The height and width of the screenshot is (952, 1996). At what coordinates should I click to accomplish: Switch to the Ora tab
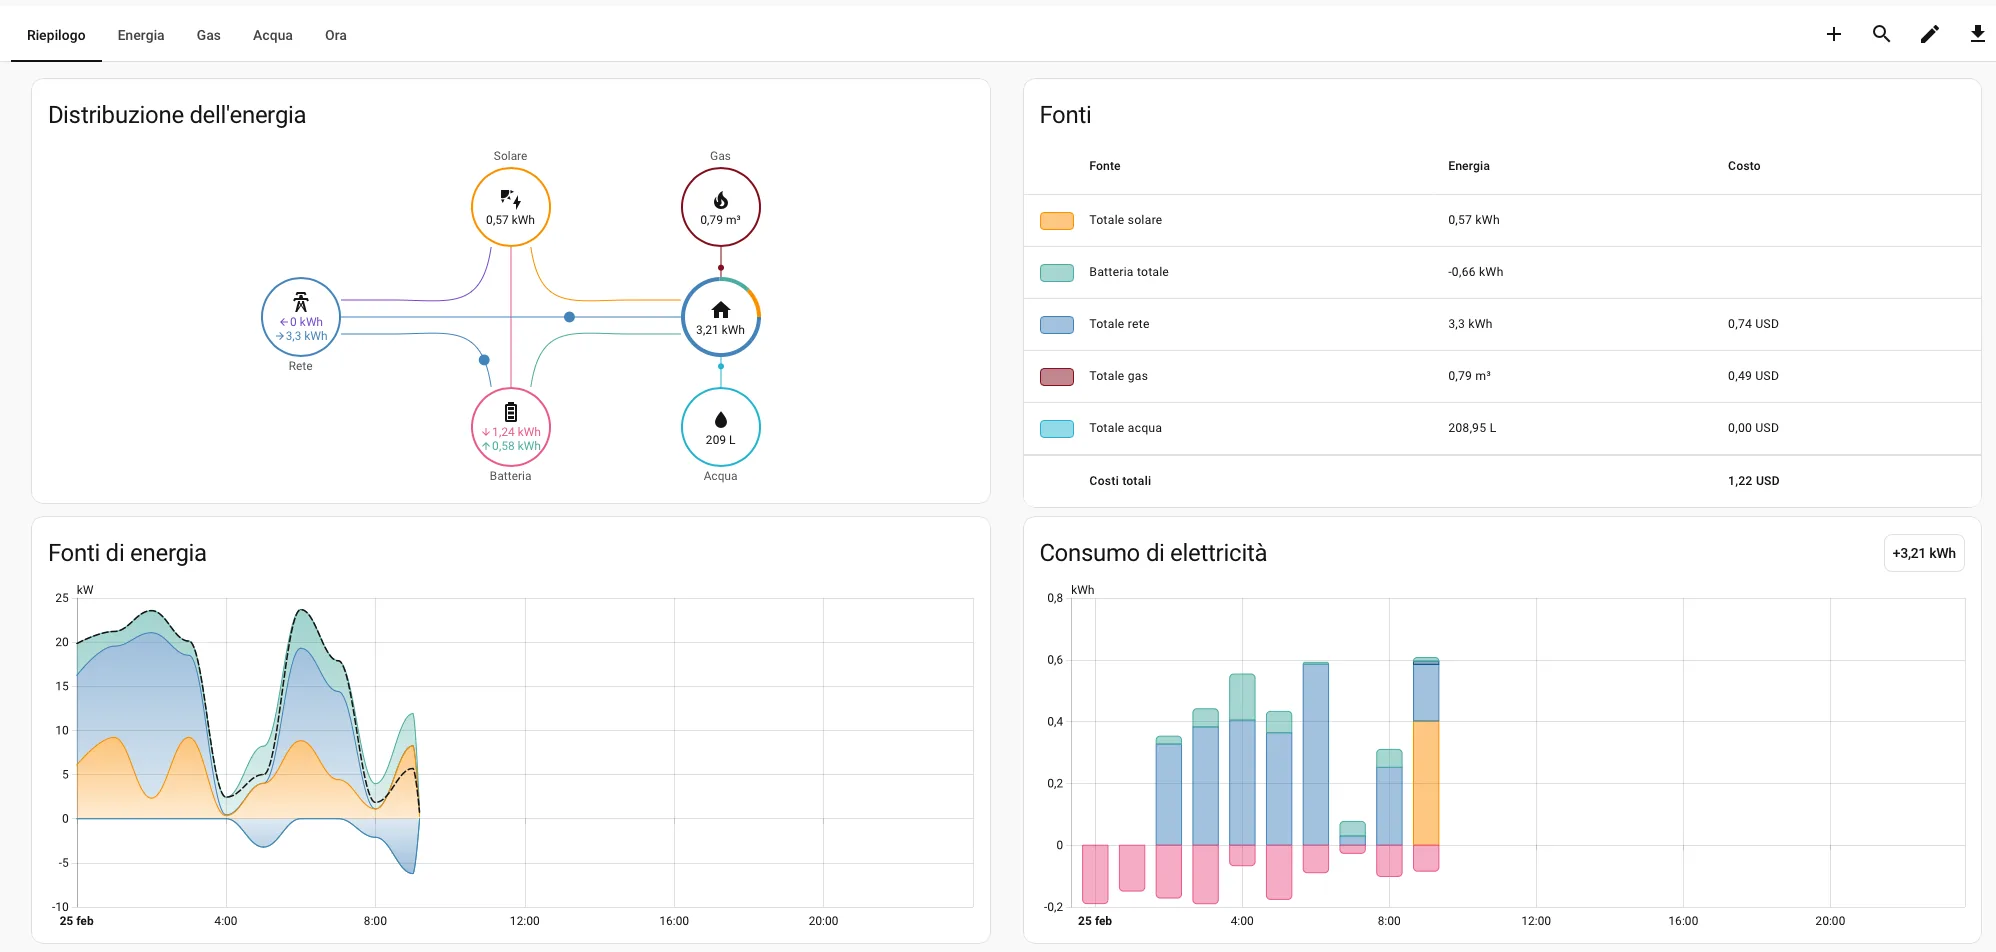click(335, 35)
